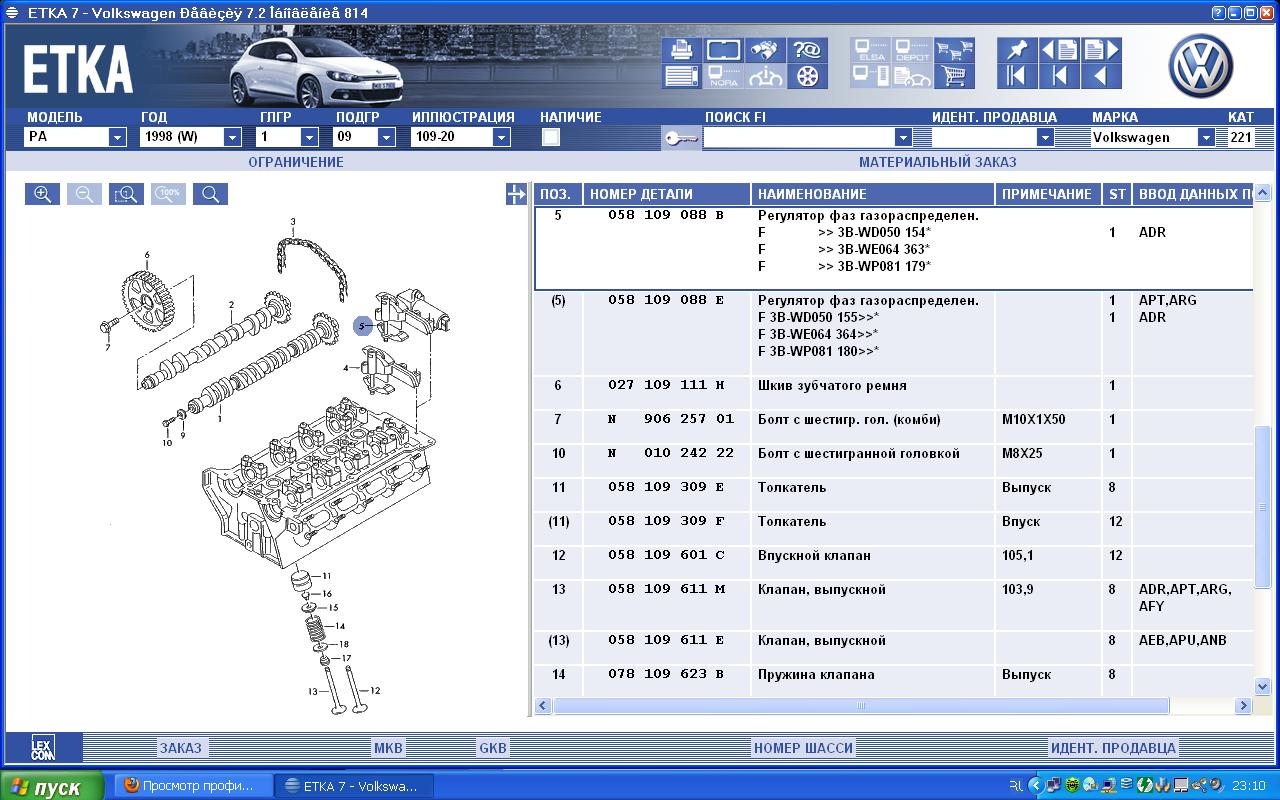Select row Пружина клапана
Viewport: 1280px width, 800px height.
pyautogui.click(x=892, y=674)
